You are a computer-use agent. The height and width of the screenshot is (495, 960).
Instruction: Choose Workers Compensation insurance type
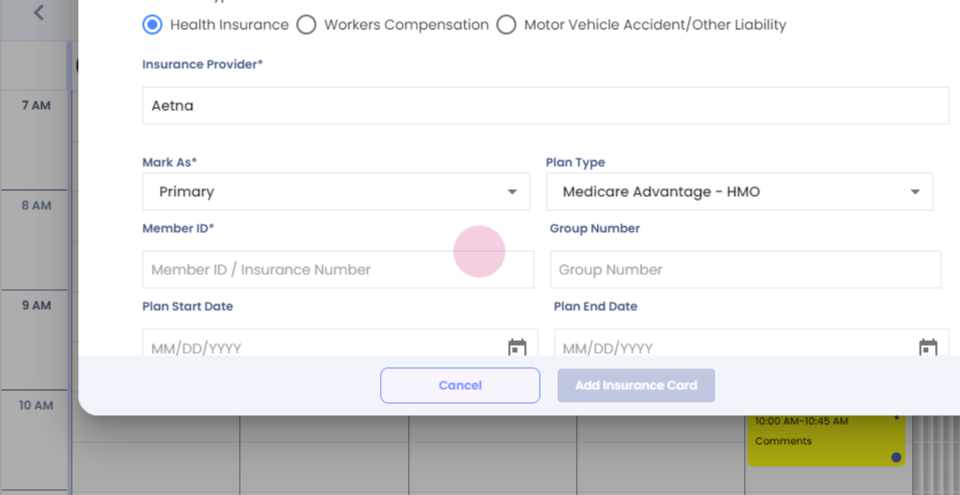pyautogui.click(x=306, y=25)
